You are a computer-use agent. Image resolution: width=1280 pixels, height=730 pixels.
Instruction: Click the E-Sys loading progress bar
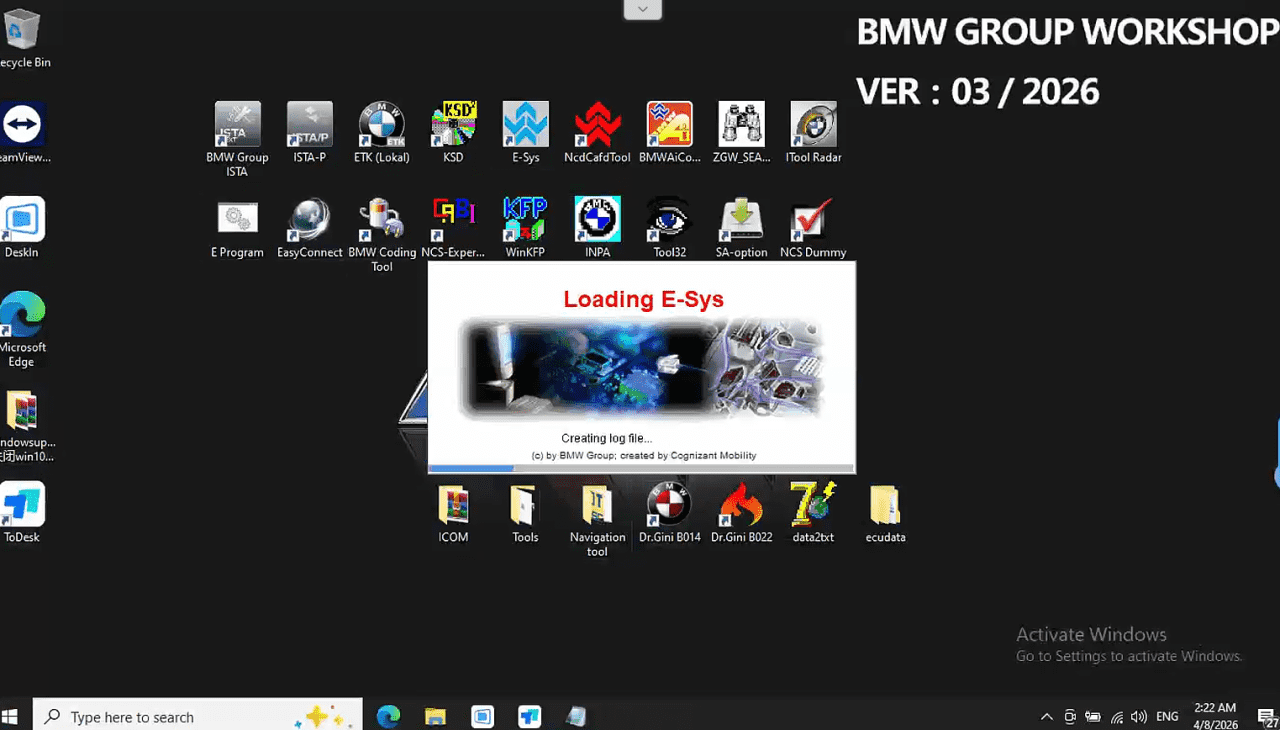click(x=641, y=468)
